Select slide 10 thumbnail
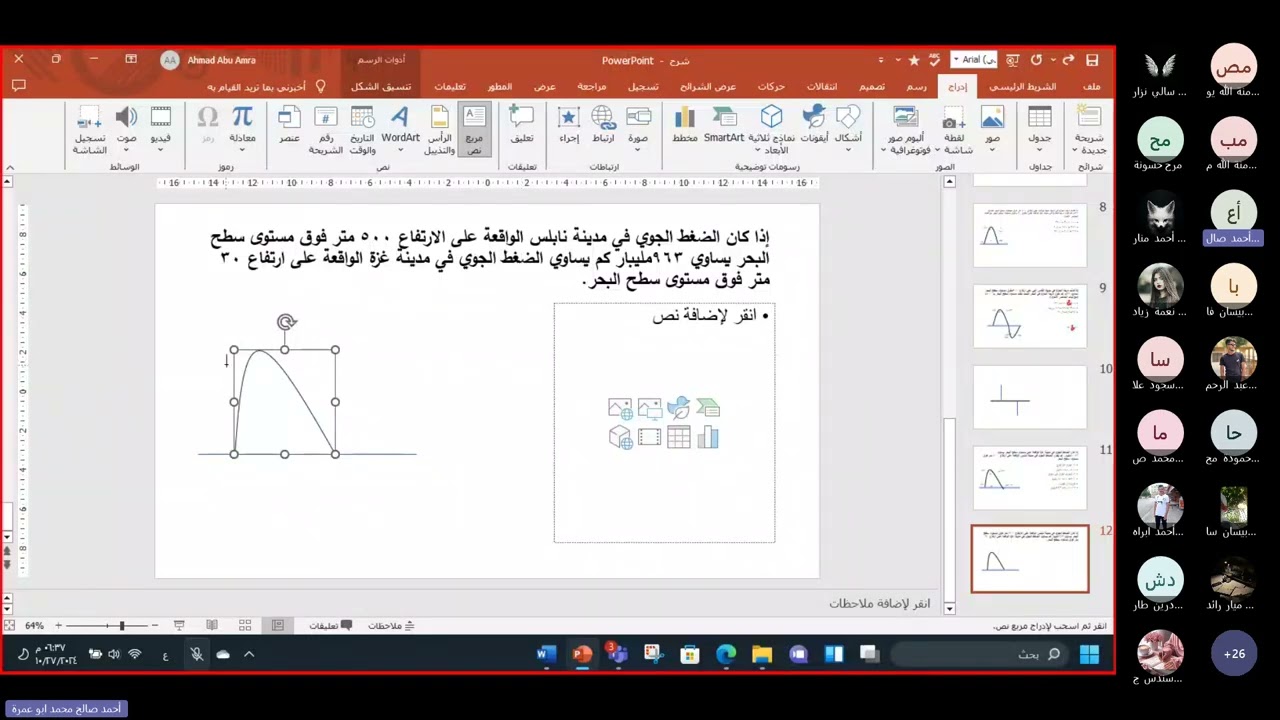This screenshot has height=720, width=1280. coord(1030,397)
